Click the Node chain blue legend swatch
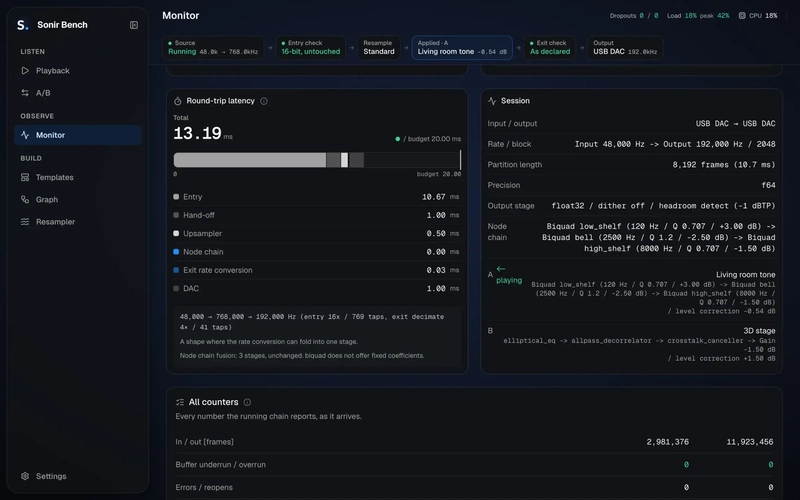Screen dimensions: 800x500 pos(176,252)
